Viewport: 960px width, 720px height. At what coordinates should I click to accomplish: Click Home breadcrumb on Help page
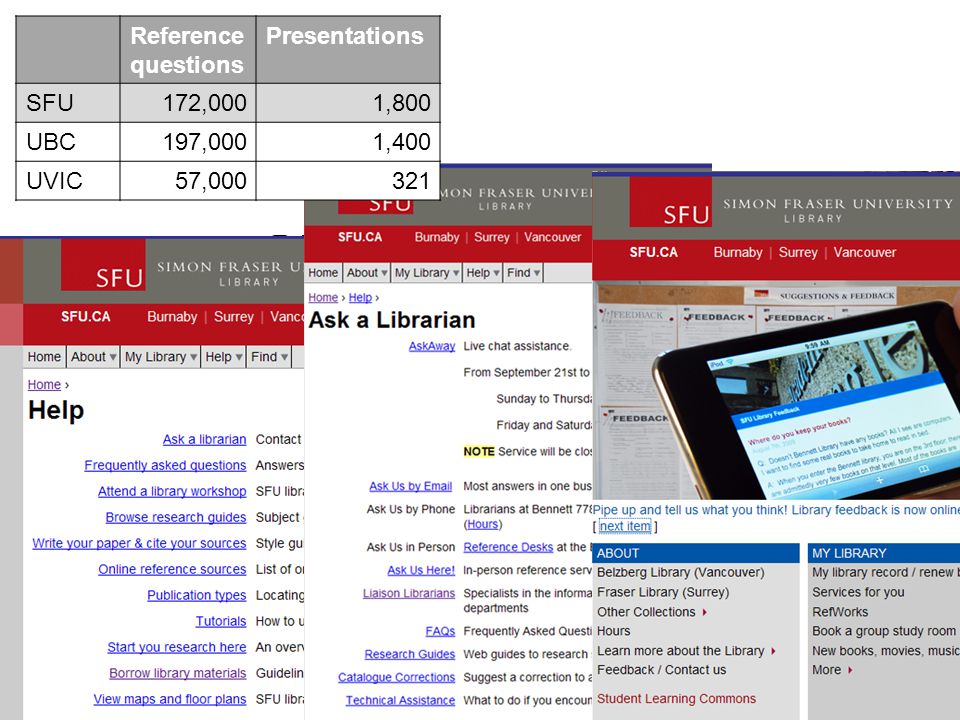[44, 384]
